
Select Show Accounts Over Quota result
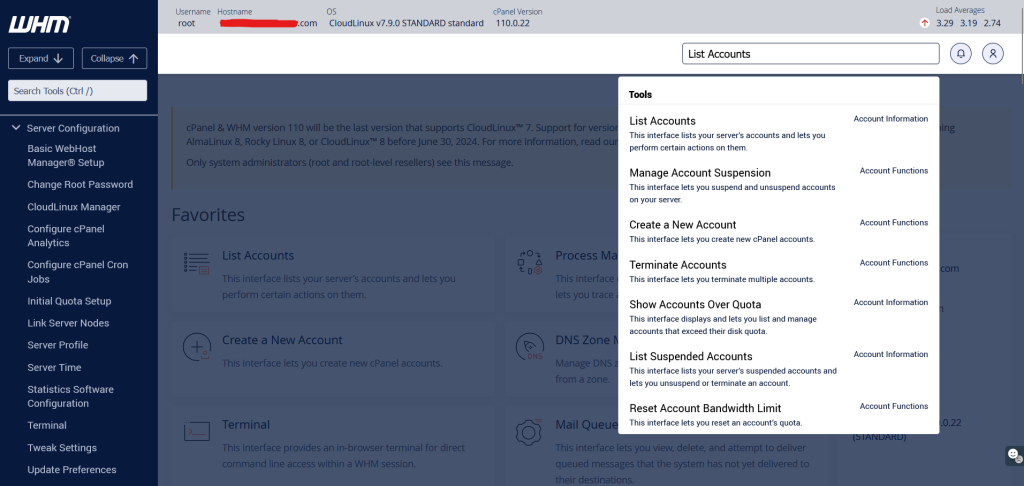click(695, 304)
